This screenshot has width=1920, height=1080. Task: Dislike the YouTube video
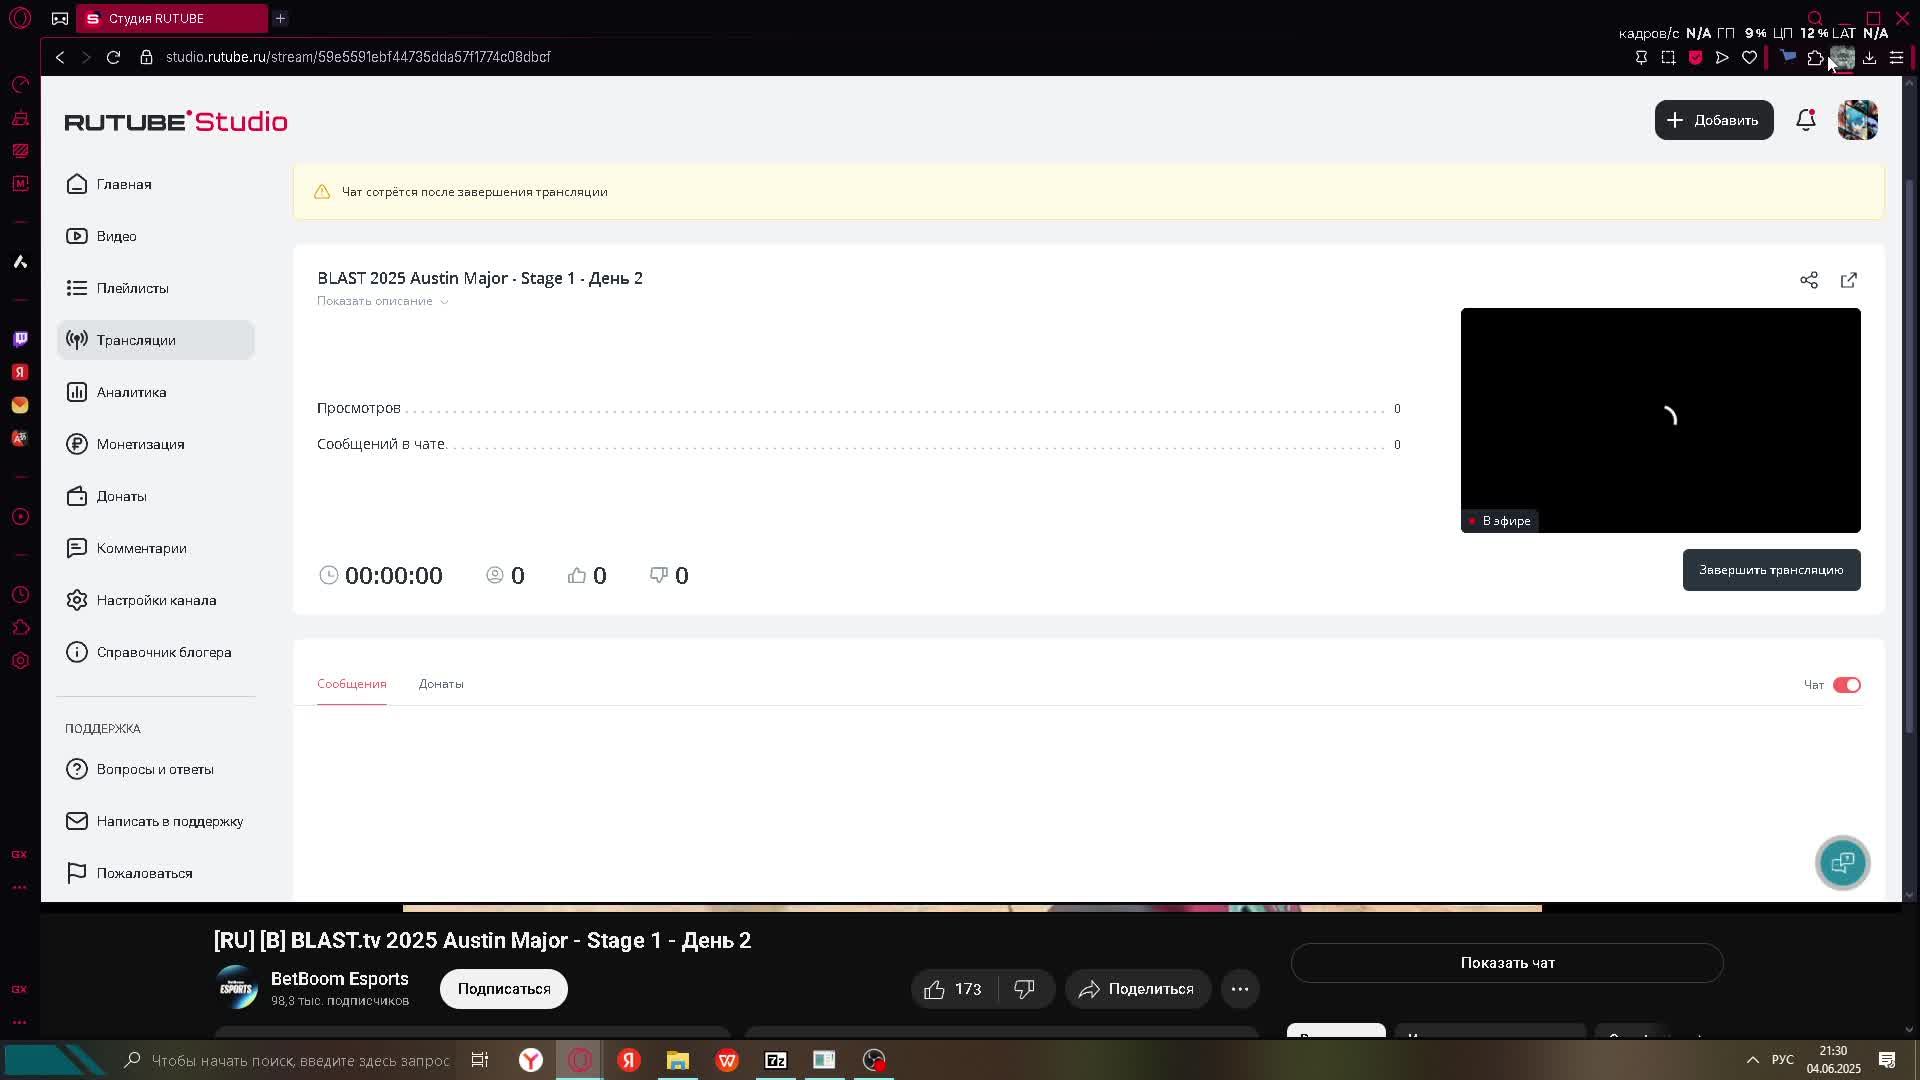point(1024,989)
